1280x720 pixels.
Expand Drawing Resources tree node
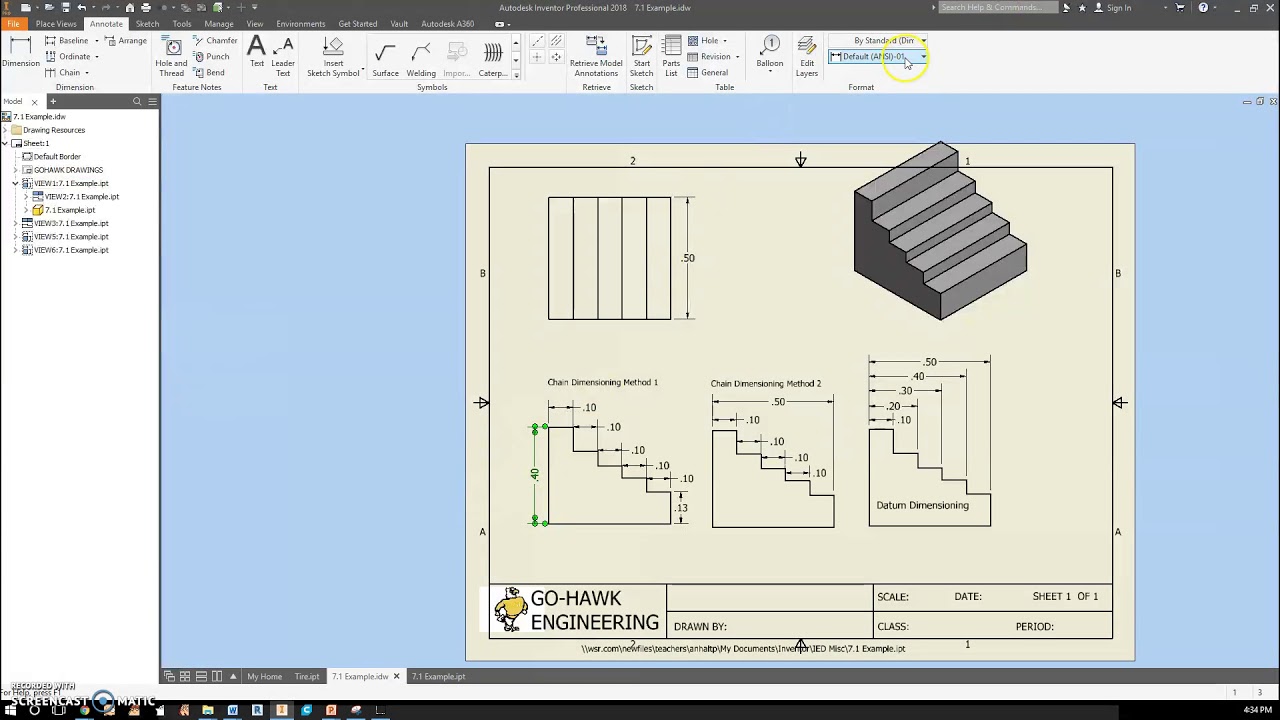(5, 130)
